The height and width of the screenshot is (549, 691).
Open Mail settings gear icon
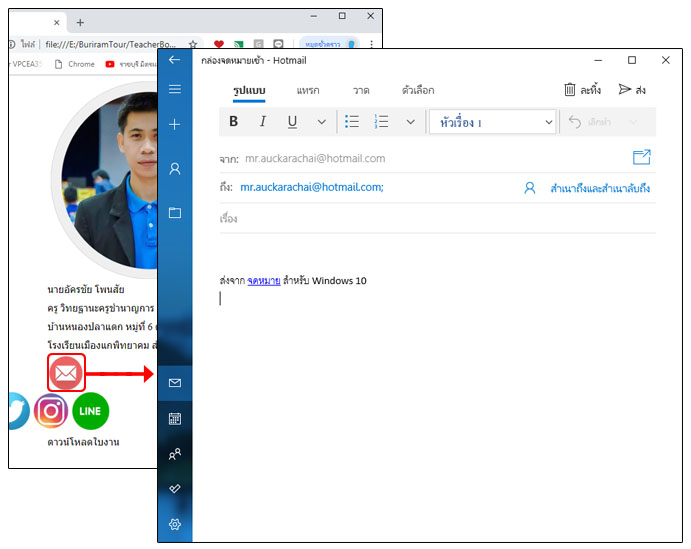175,524
